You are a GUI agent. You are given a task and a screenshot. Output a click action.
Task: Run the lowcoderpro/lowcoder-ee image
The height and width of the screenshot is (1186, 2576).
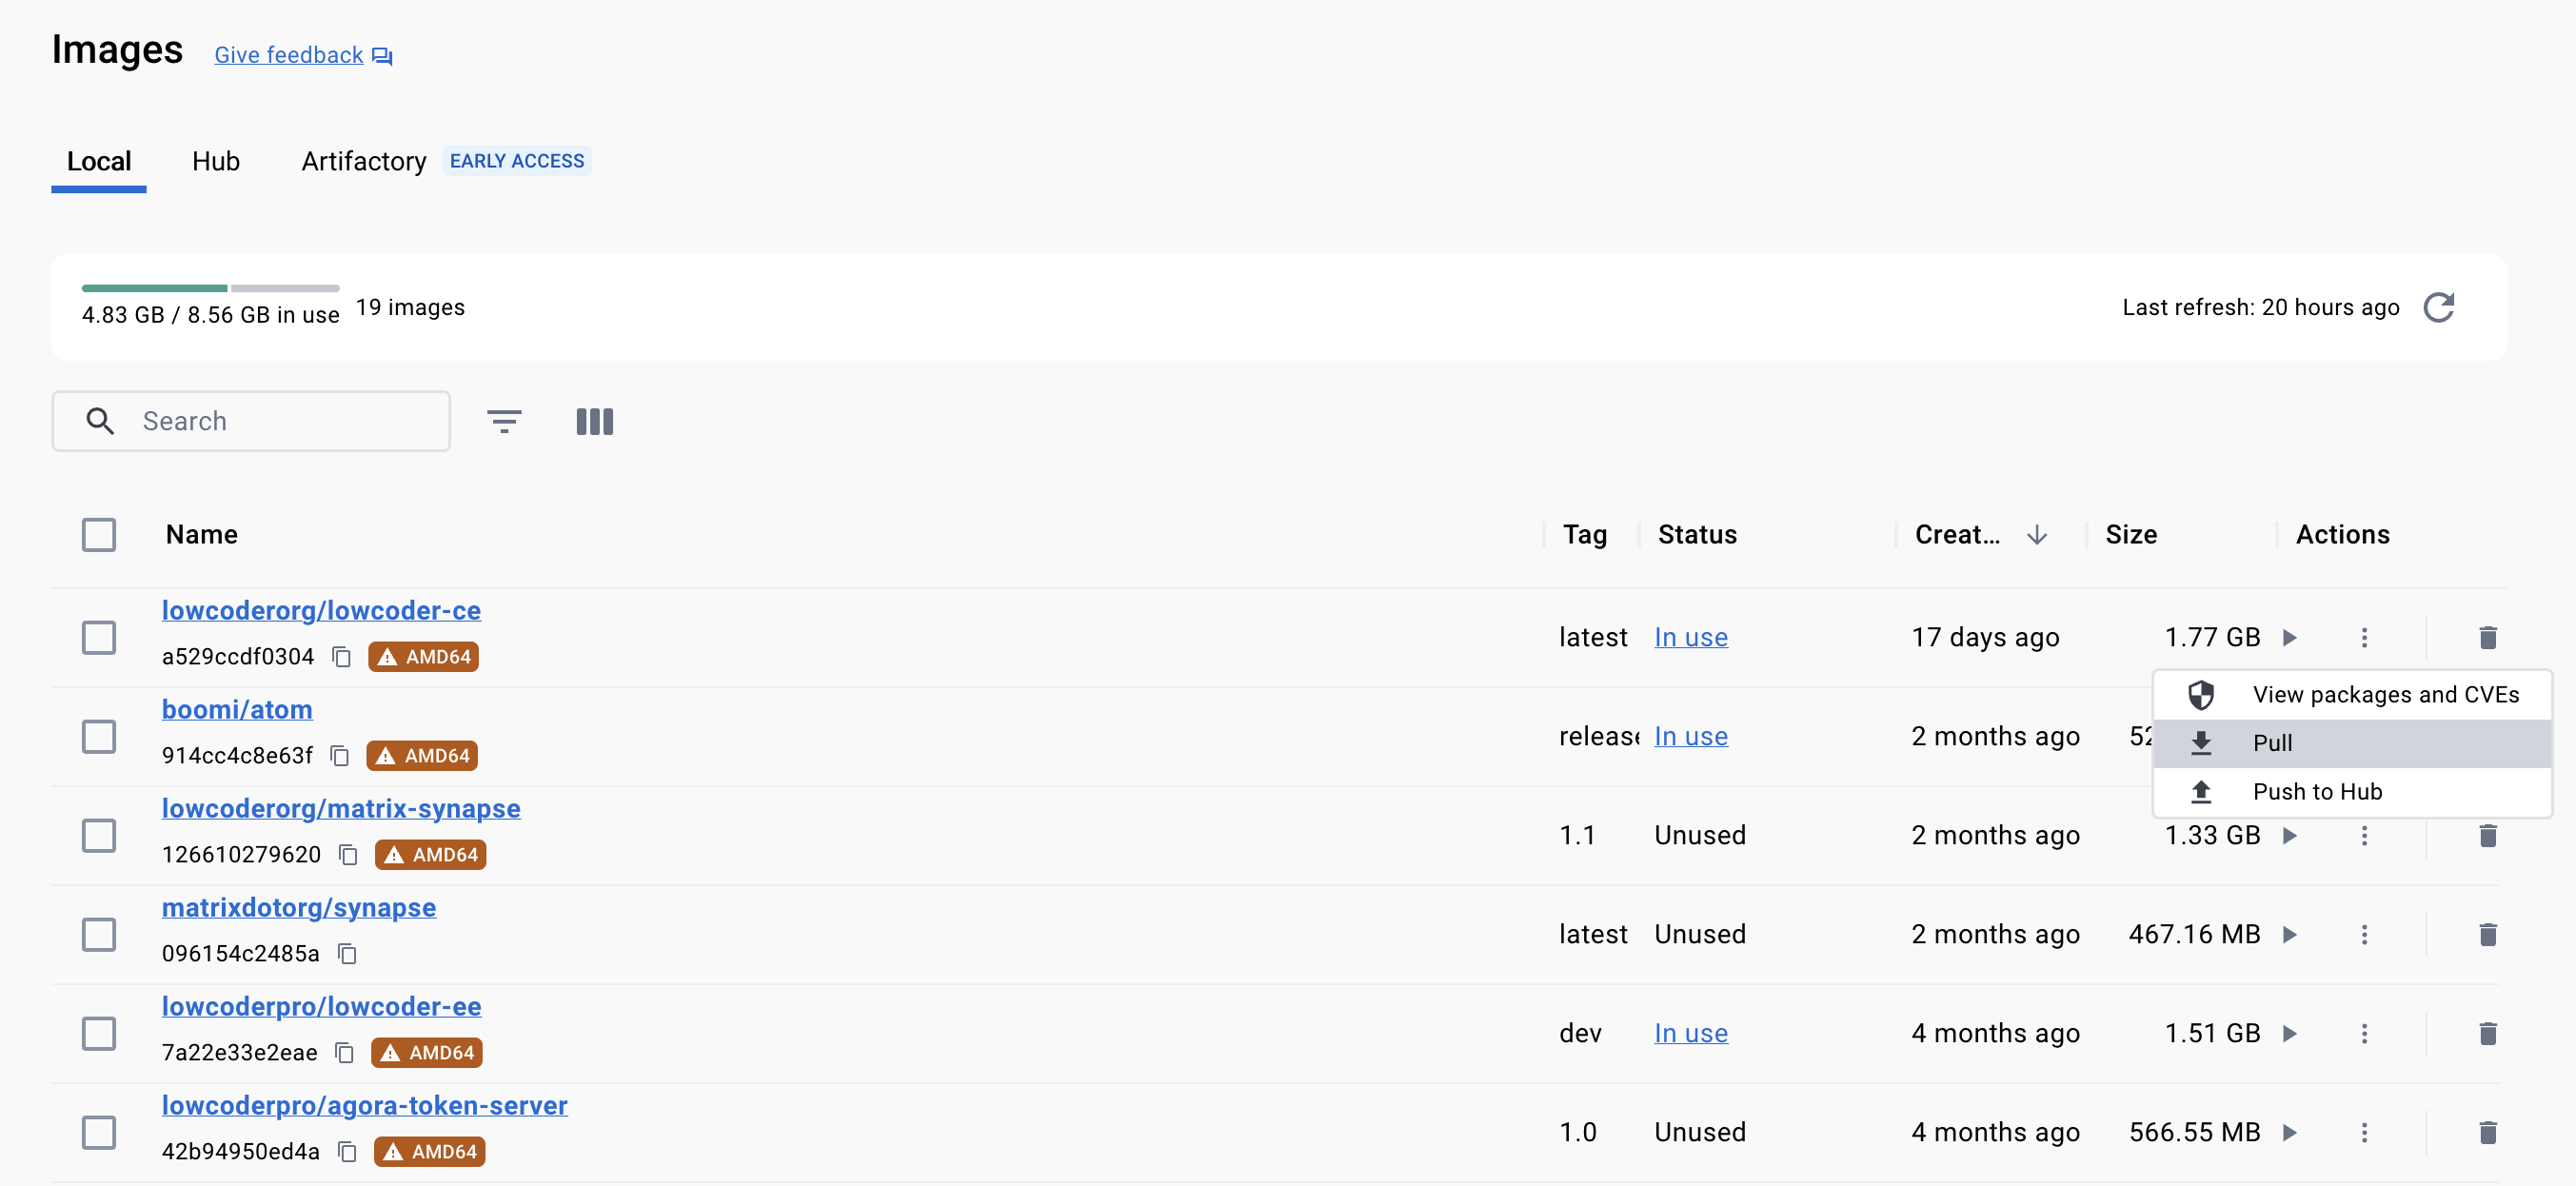pos(2289,1033)
